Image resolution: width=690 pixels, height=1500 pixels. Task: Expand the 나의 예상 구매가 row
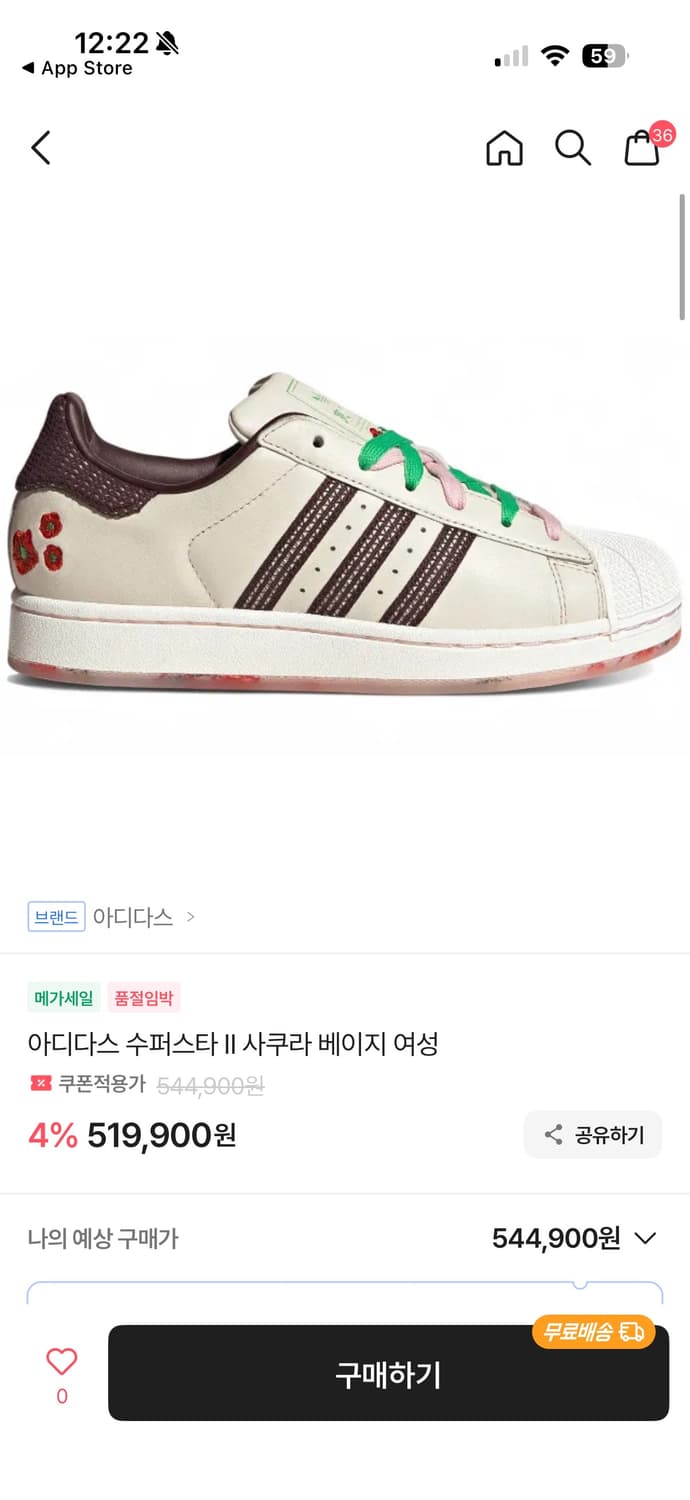click(x=344, y=1239)
